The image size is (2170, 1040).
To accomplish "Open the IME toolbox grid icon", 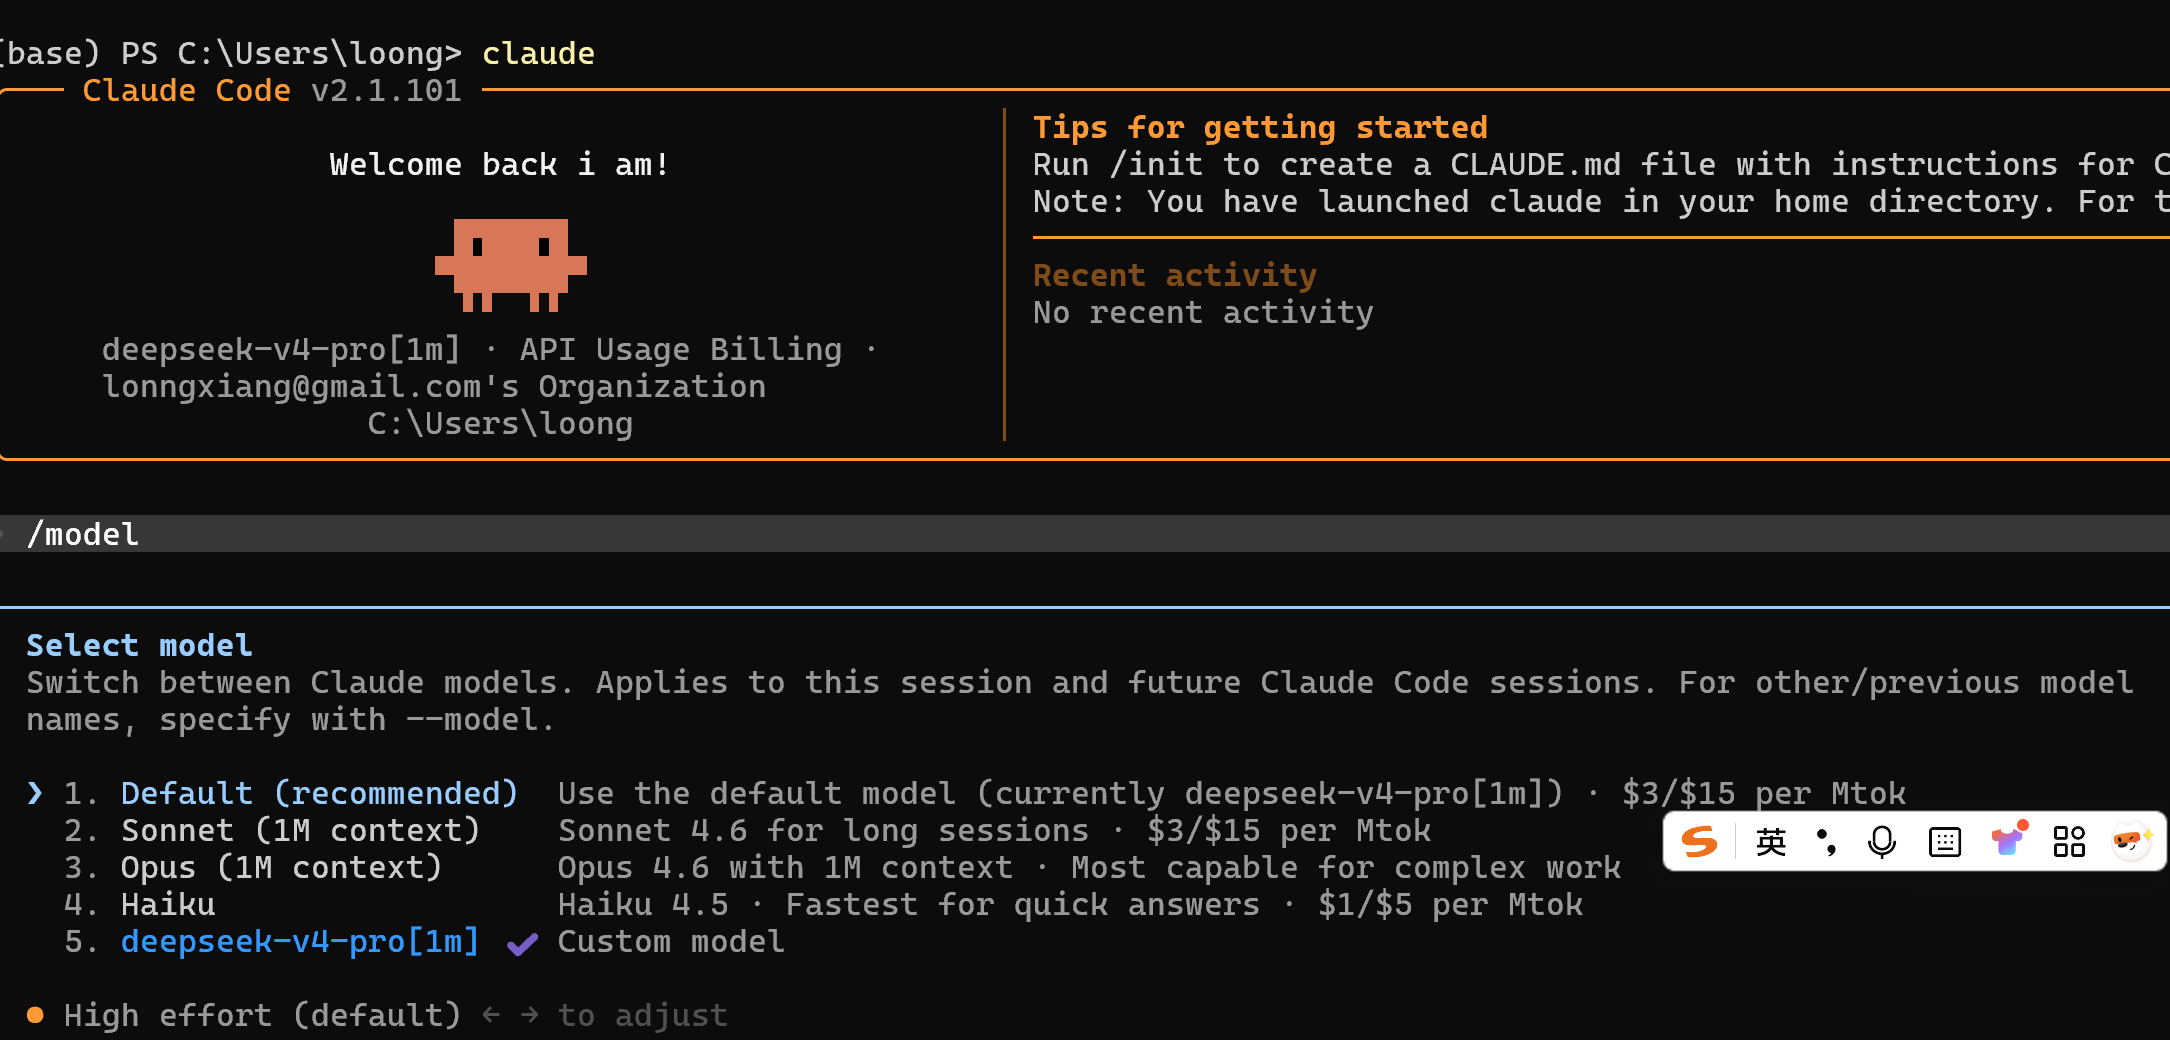I will coord(2069,842).
